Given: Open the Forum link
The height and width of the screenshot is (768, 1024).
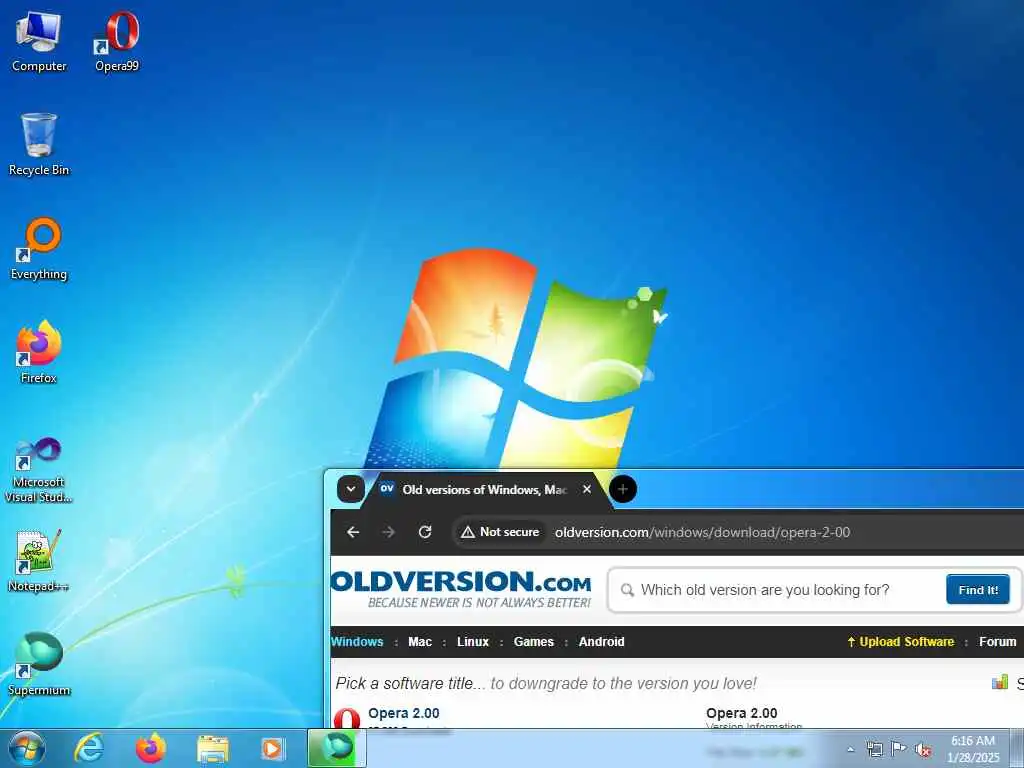Looking at the screenshot, I should click(997, 642).
